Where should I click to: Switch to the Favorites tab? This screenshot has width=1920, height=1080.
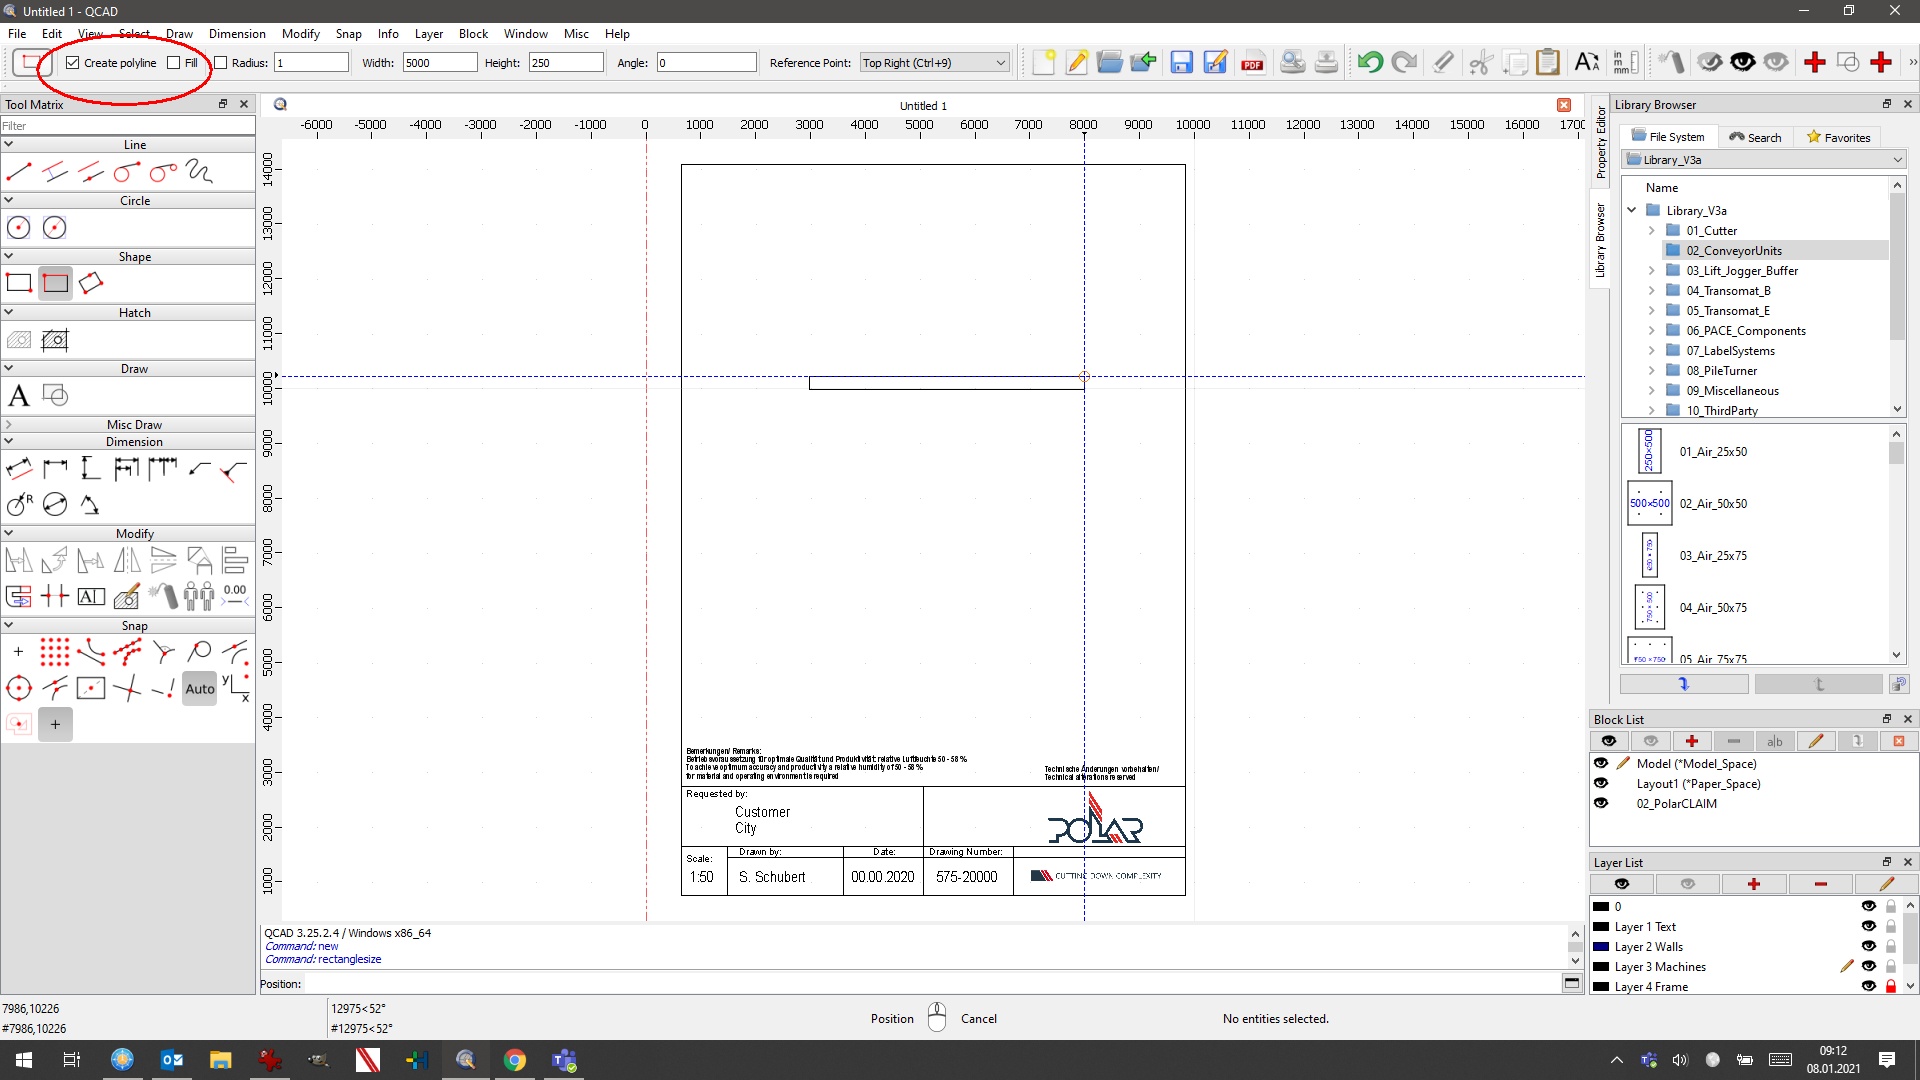click(x=1838, y=137)
